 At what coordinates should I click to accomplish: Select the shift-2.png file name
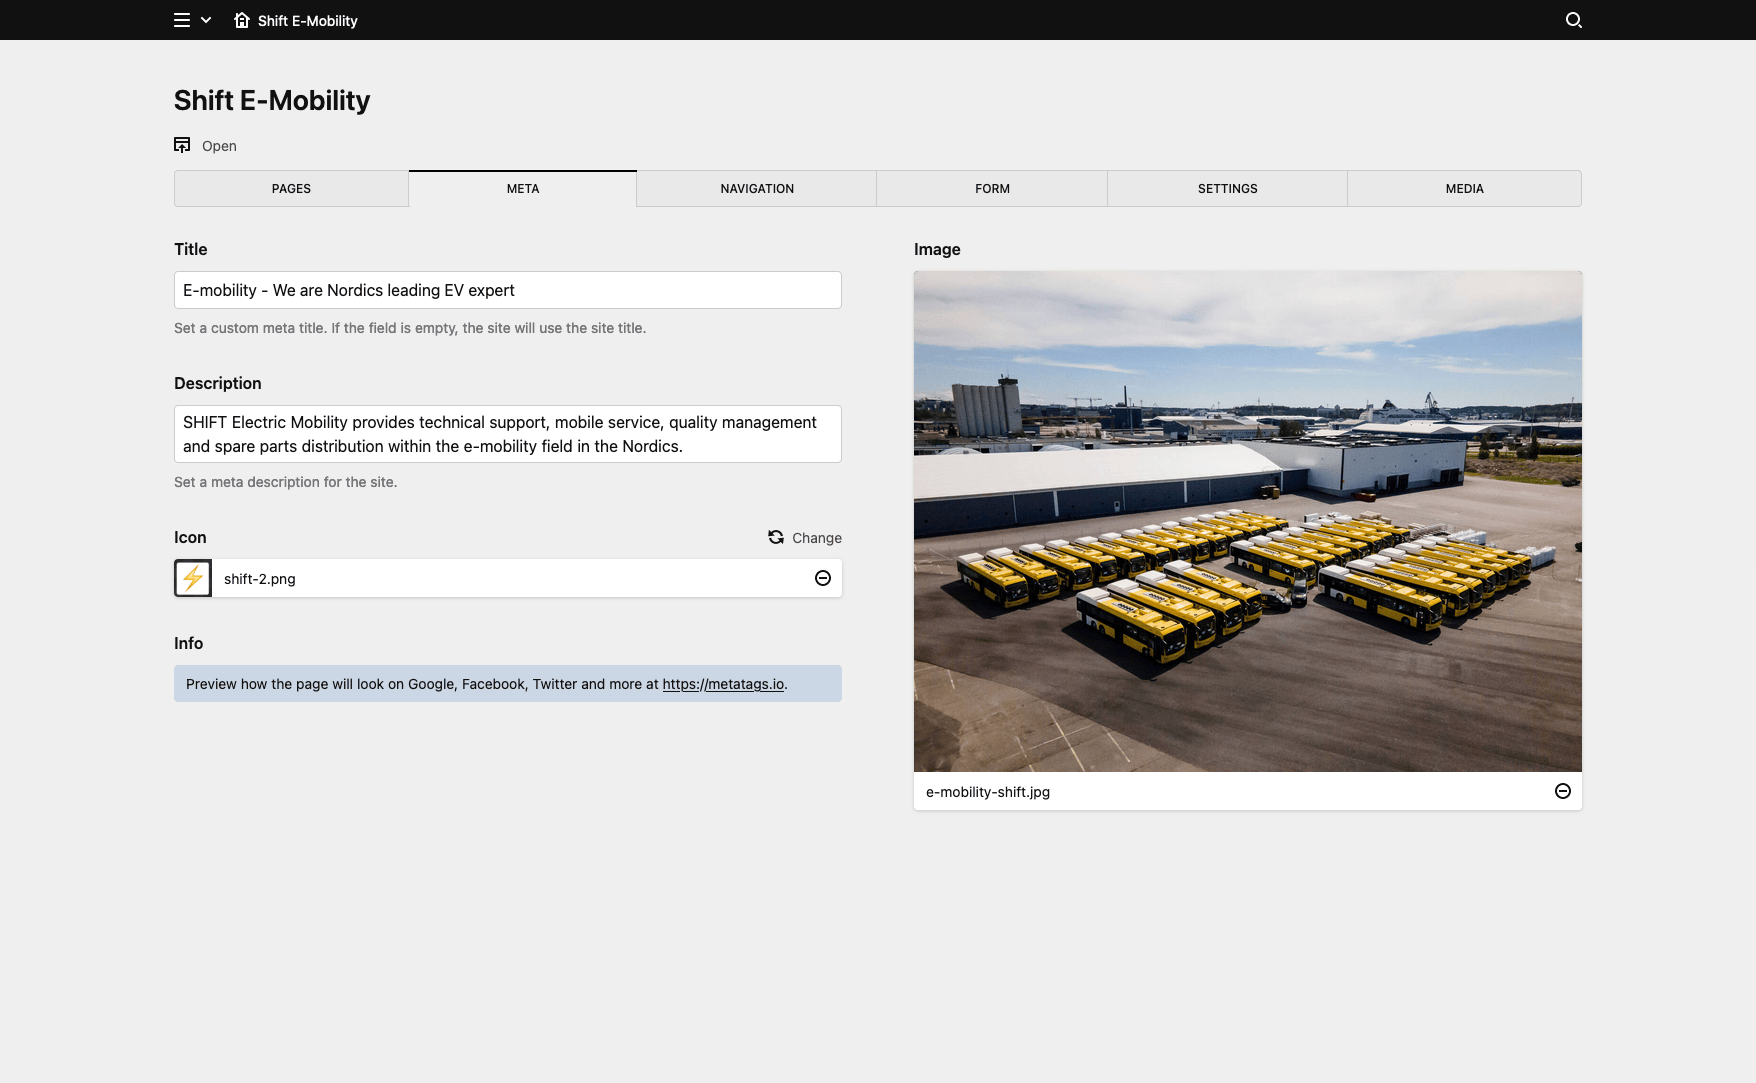tap(260, 579)
